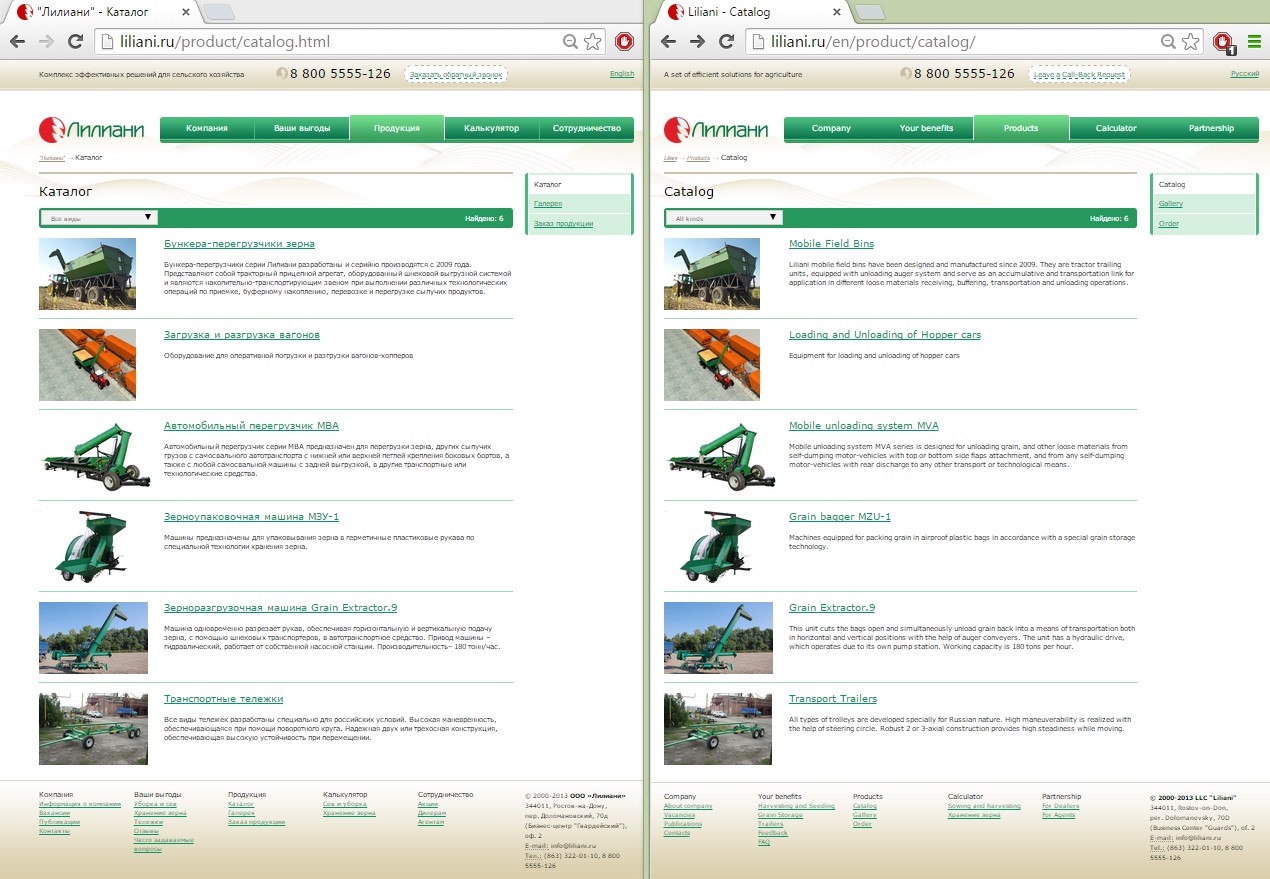Open Галерея sidebar link
Viewport: 1270px width, 879px height.
coord(548,204)
